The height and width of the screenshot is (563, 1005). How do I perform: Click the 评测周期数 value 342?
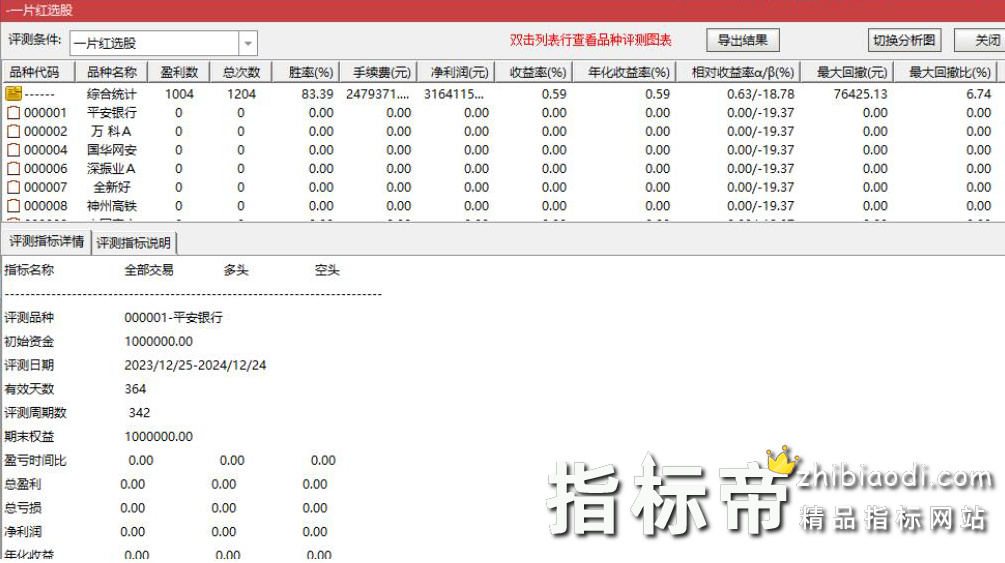click(x=139, y=413)
